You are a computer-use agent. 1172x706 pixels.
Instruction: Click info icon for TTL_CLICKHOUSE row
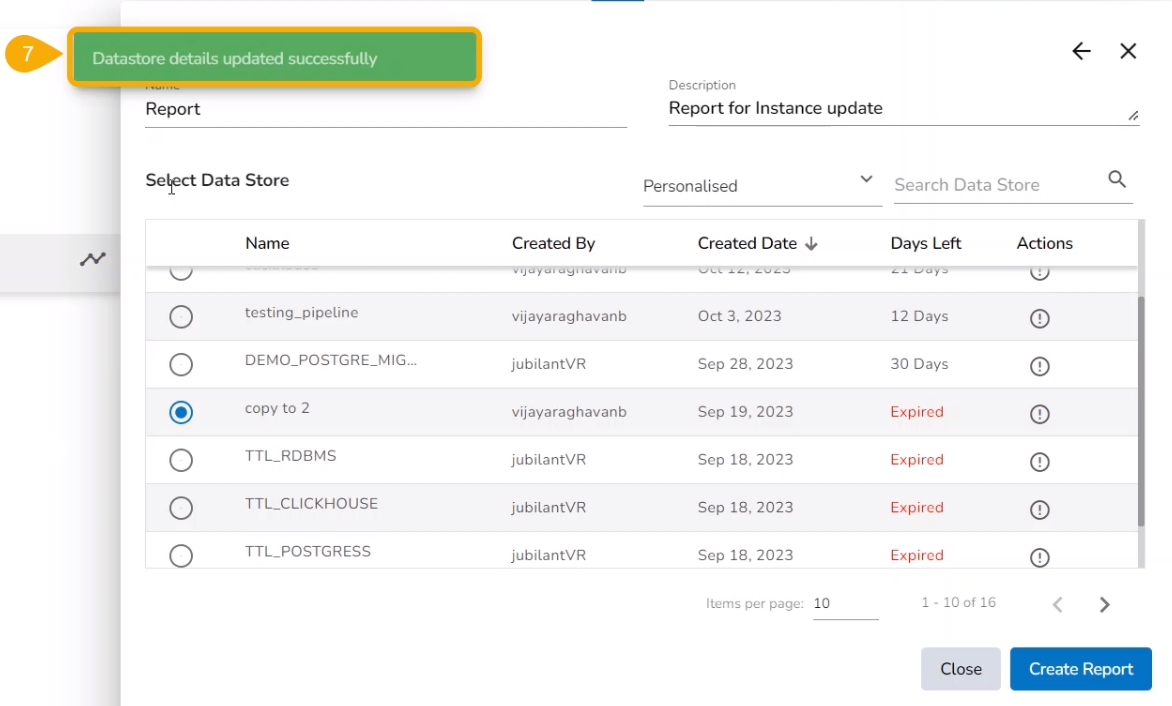coord(1039,510)
